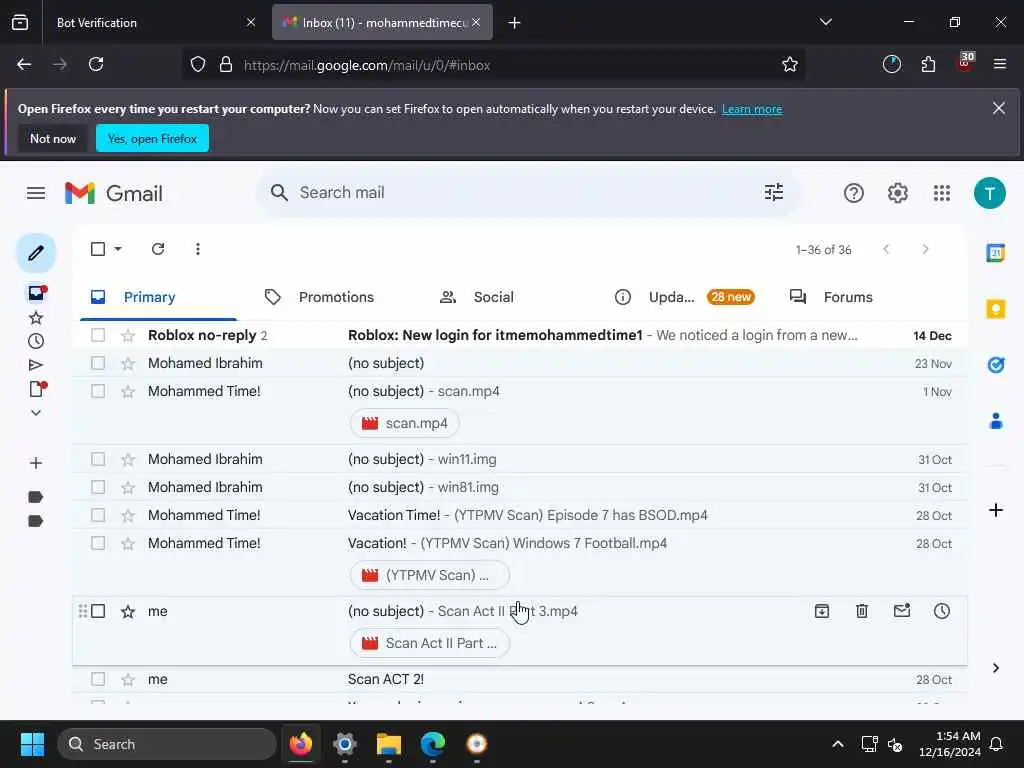The image size is (1024, 768).
Task: Switch to Bot Verification browser tab
Action: coord(155,23)
